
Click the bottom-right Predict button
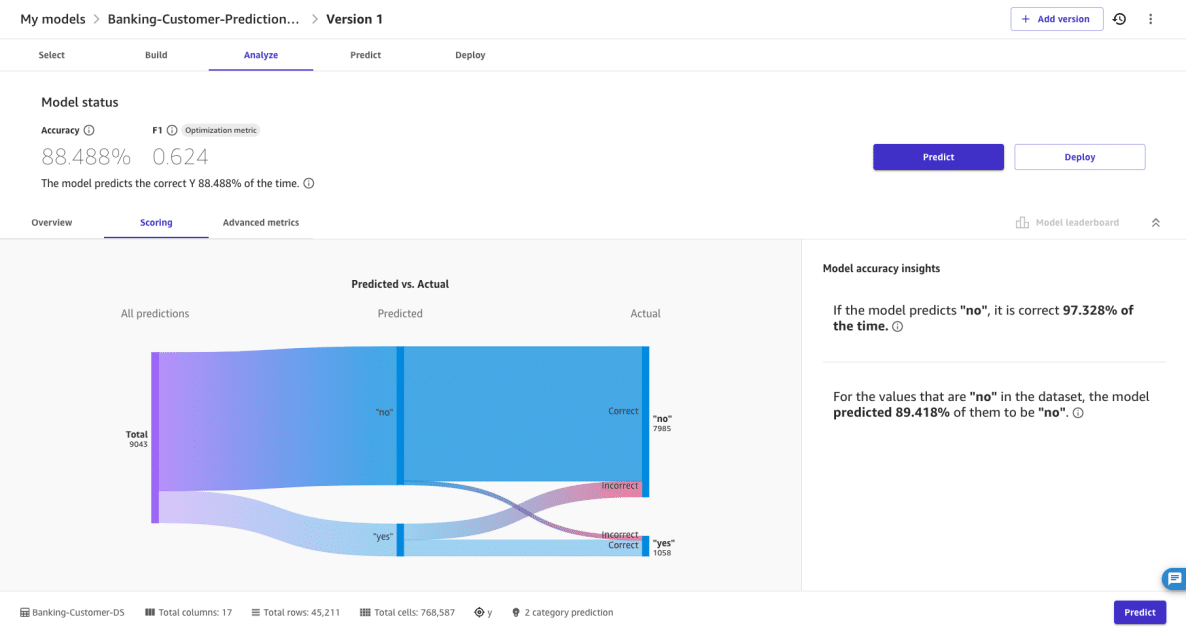click(1139, 613)
